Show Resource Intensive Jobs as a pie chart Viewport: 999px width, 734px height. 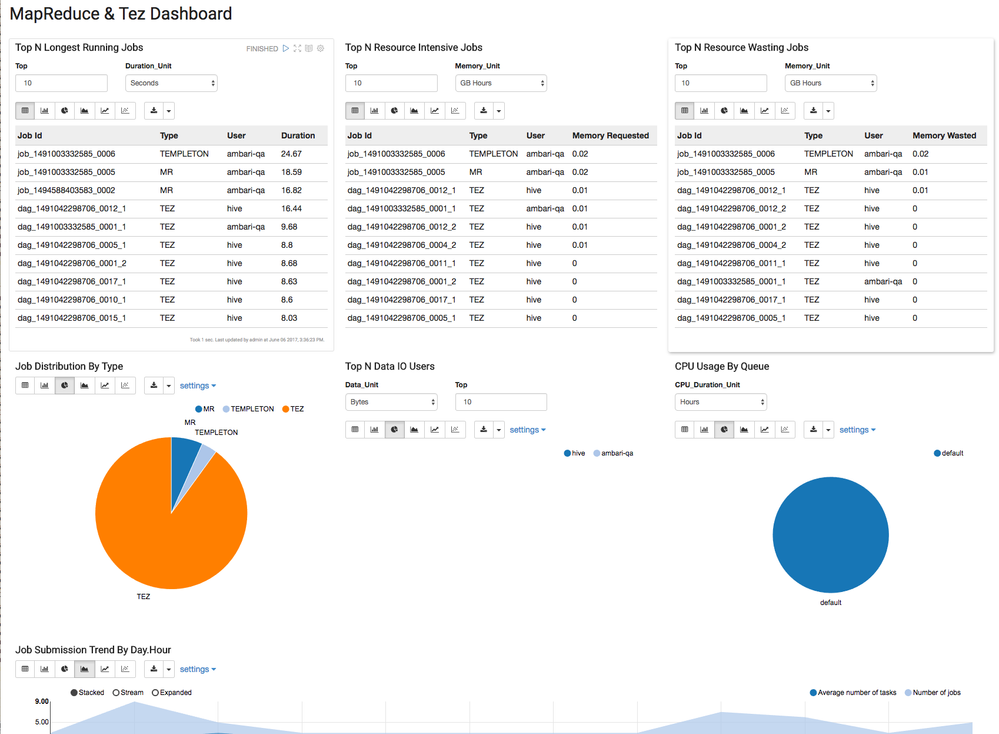click(394, 111)
